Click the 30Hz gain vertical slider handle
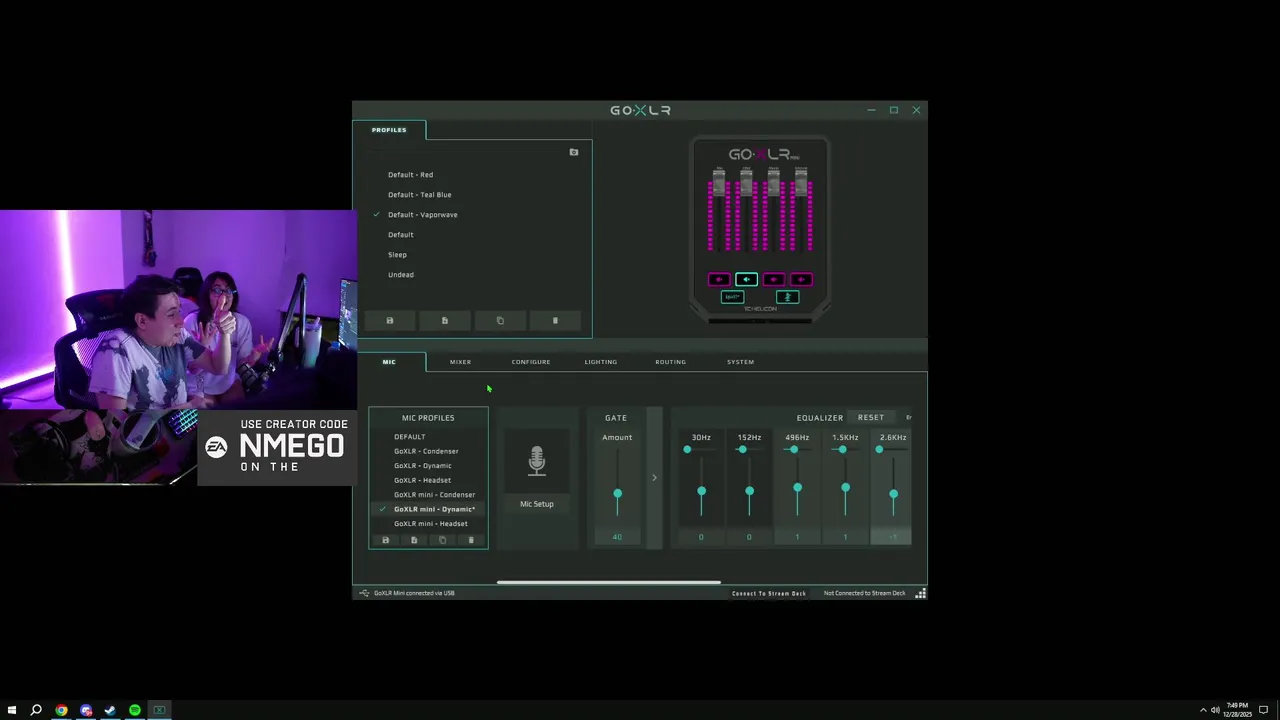The width and height of the screenshot is (1280, 720). click(x=701, y=491)
